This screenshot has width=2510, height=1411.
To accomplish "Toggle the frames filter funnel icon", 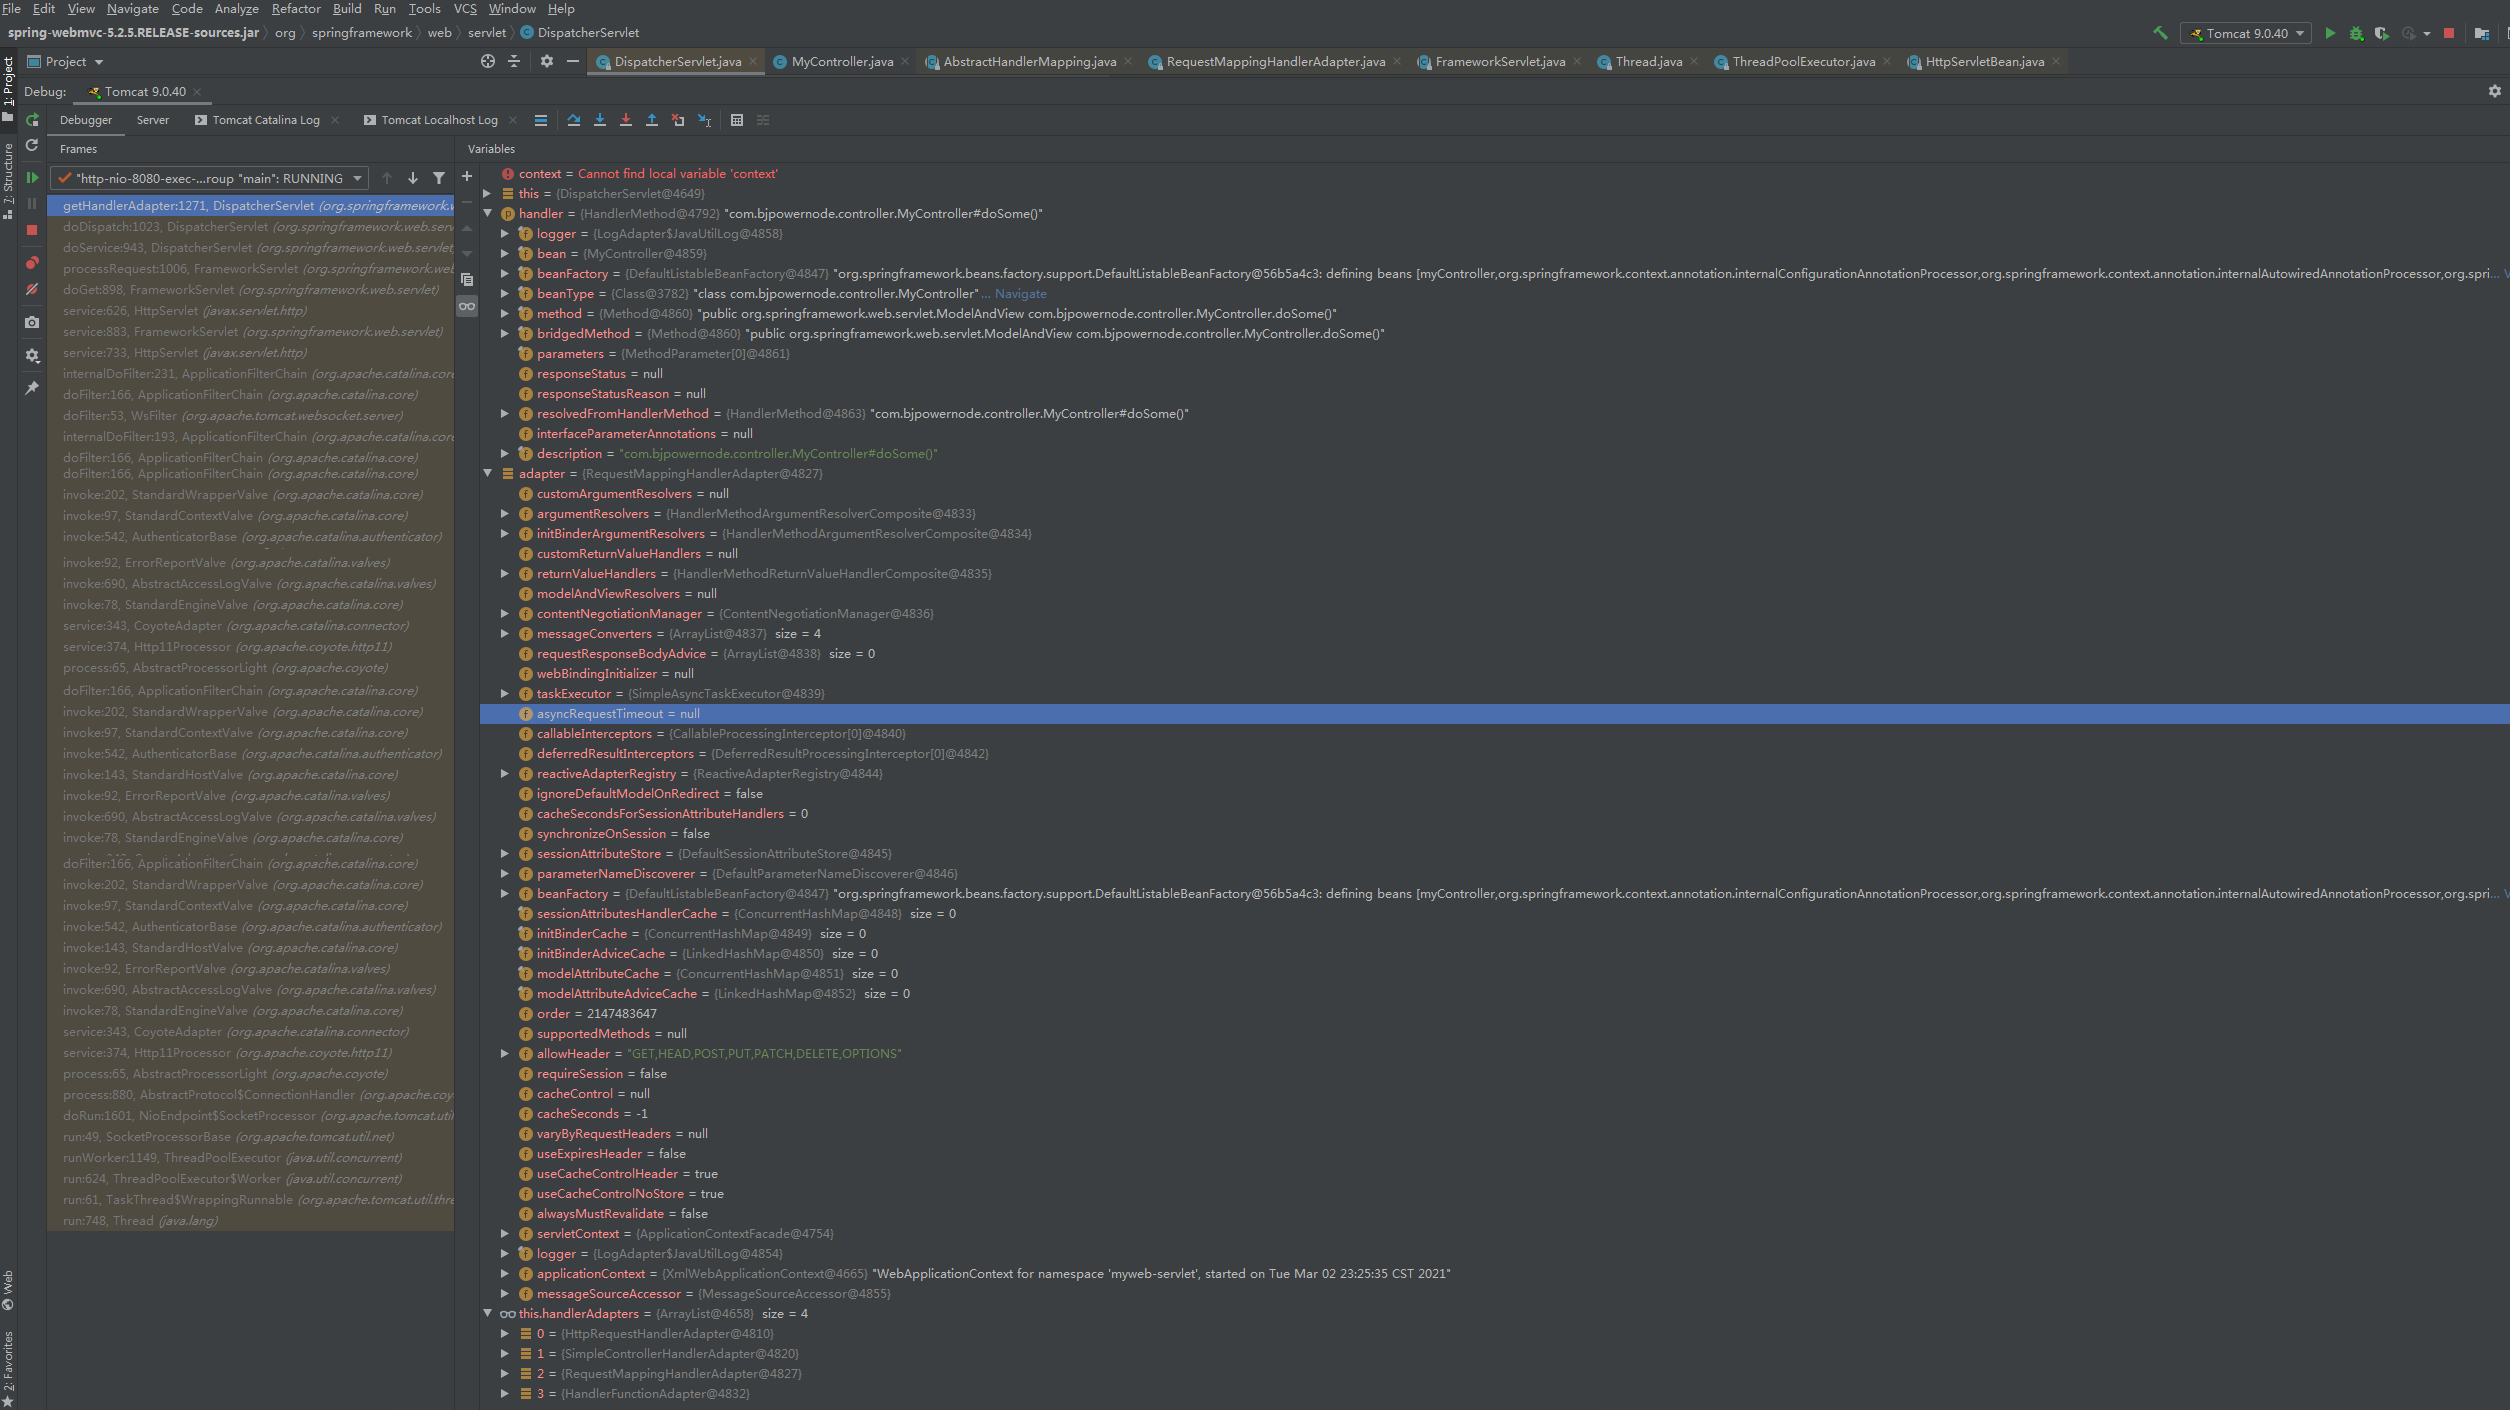I will (439, 178).
